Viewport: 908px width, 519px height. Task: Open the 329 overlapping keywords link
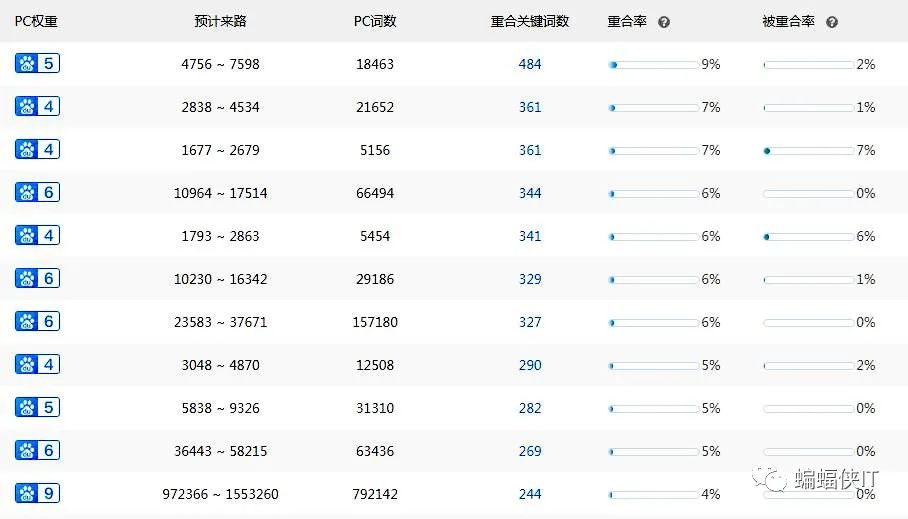[x=530, y=279]
